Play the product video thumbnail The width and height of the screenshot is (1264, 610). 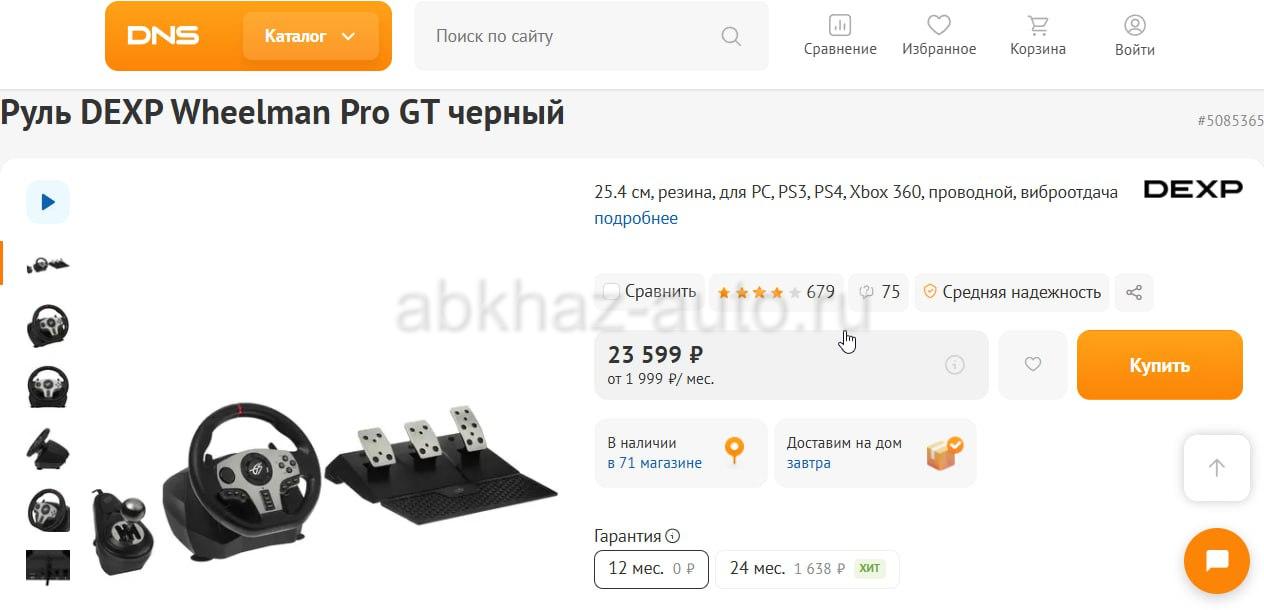[x=48, y=202]
